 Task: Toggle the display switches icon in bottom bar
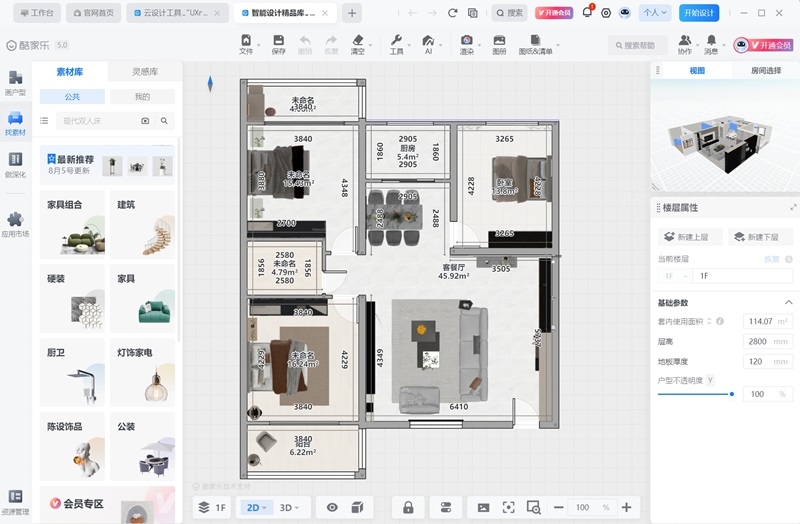point(446,507)
